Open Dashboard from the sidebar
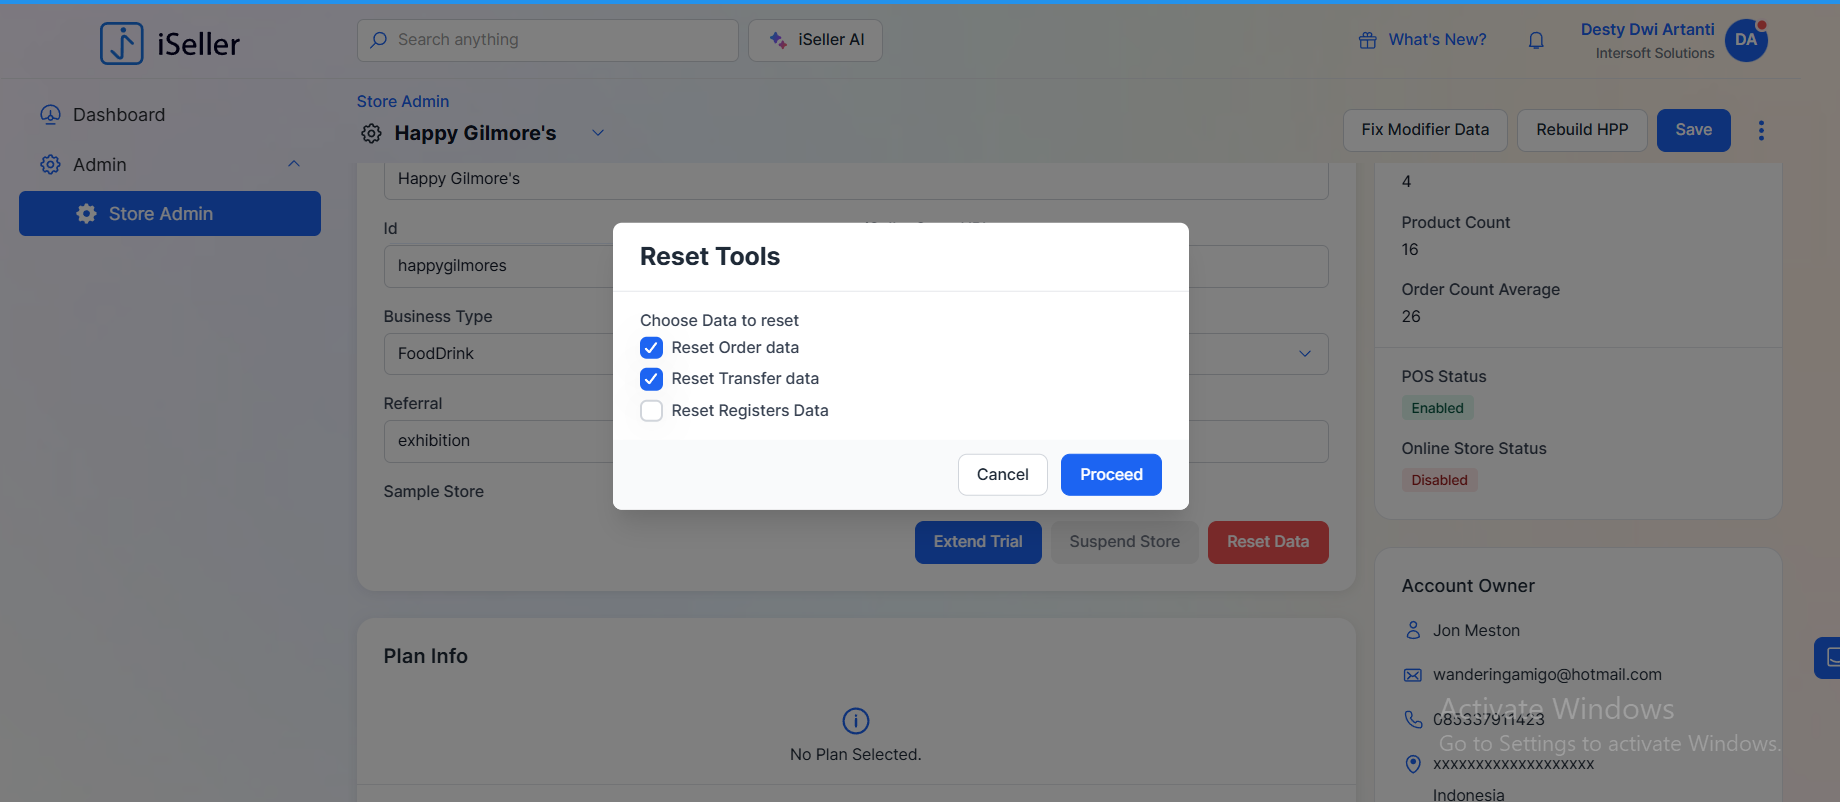 118,115
